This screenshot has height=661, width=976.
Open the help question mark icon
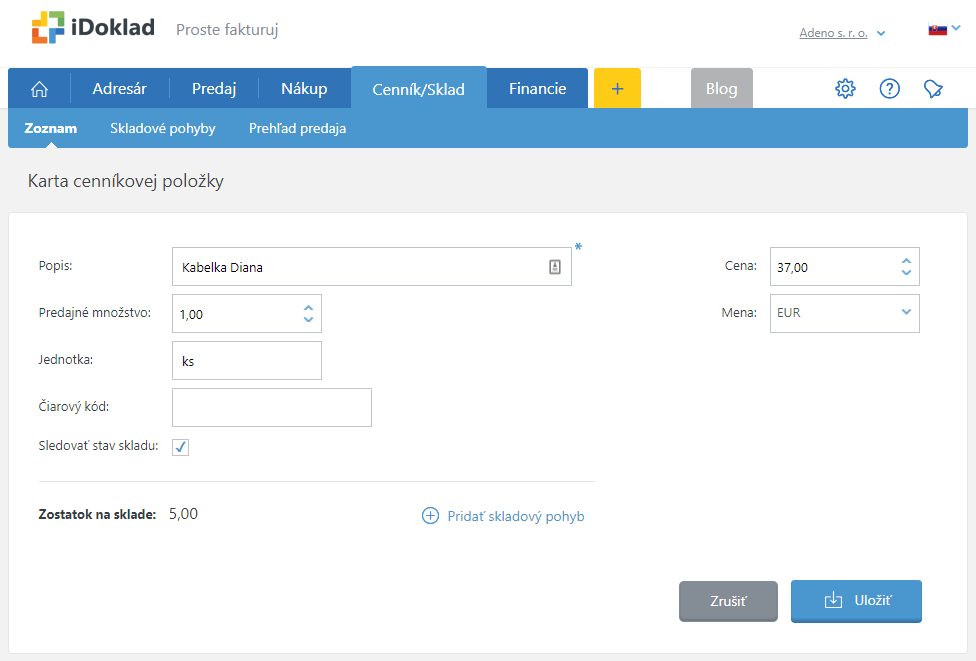point(889,89)
